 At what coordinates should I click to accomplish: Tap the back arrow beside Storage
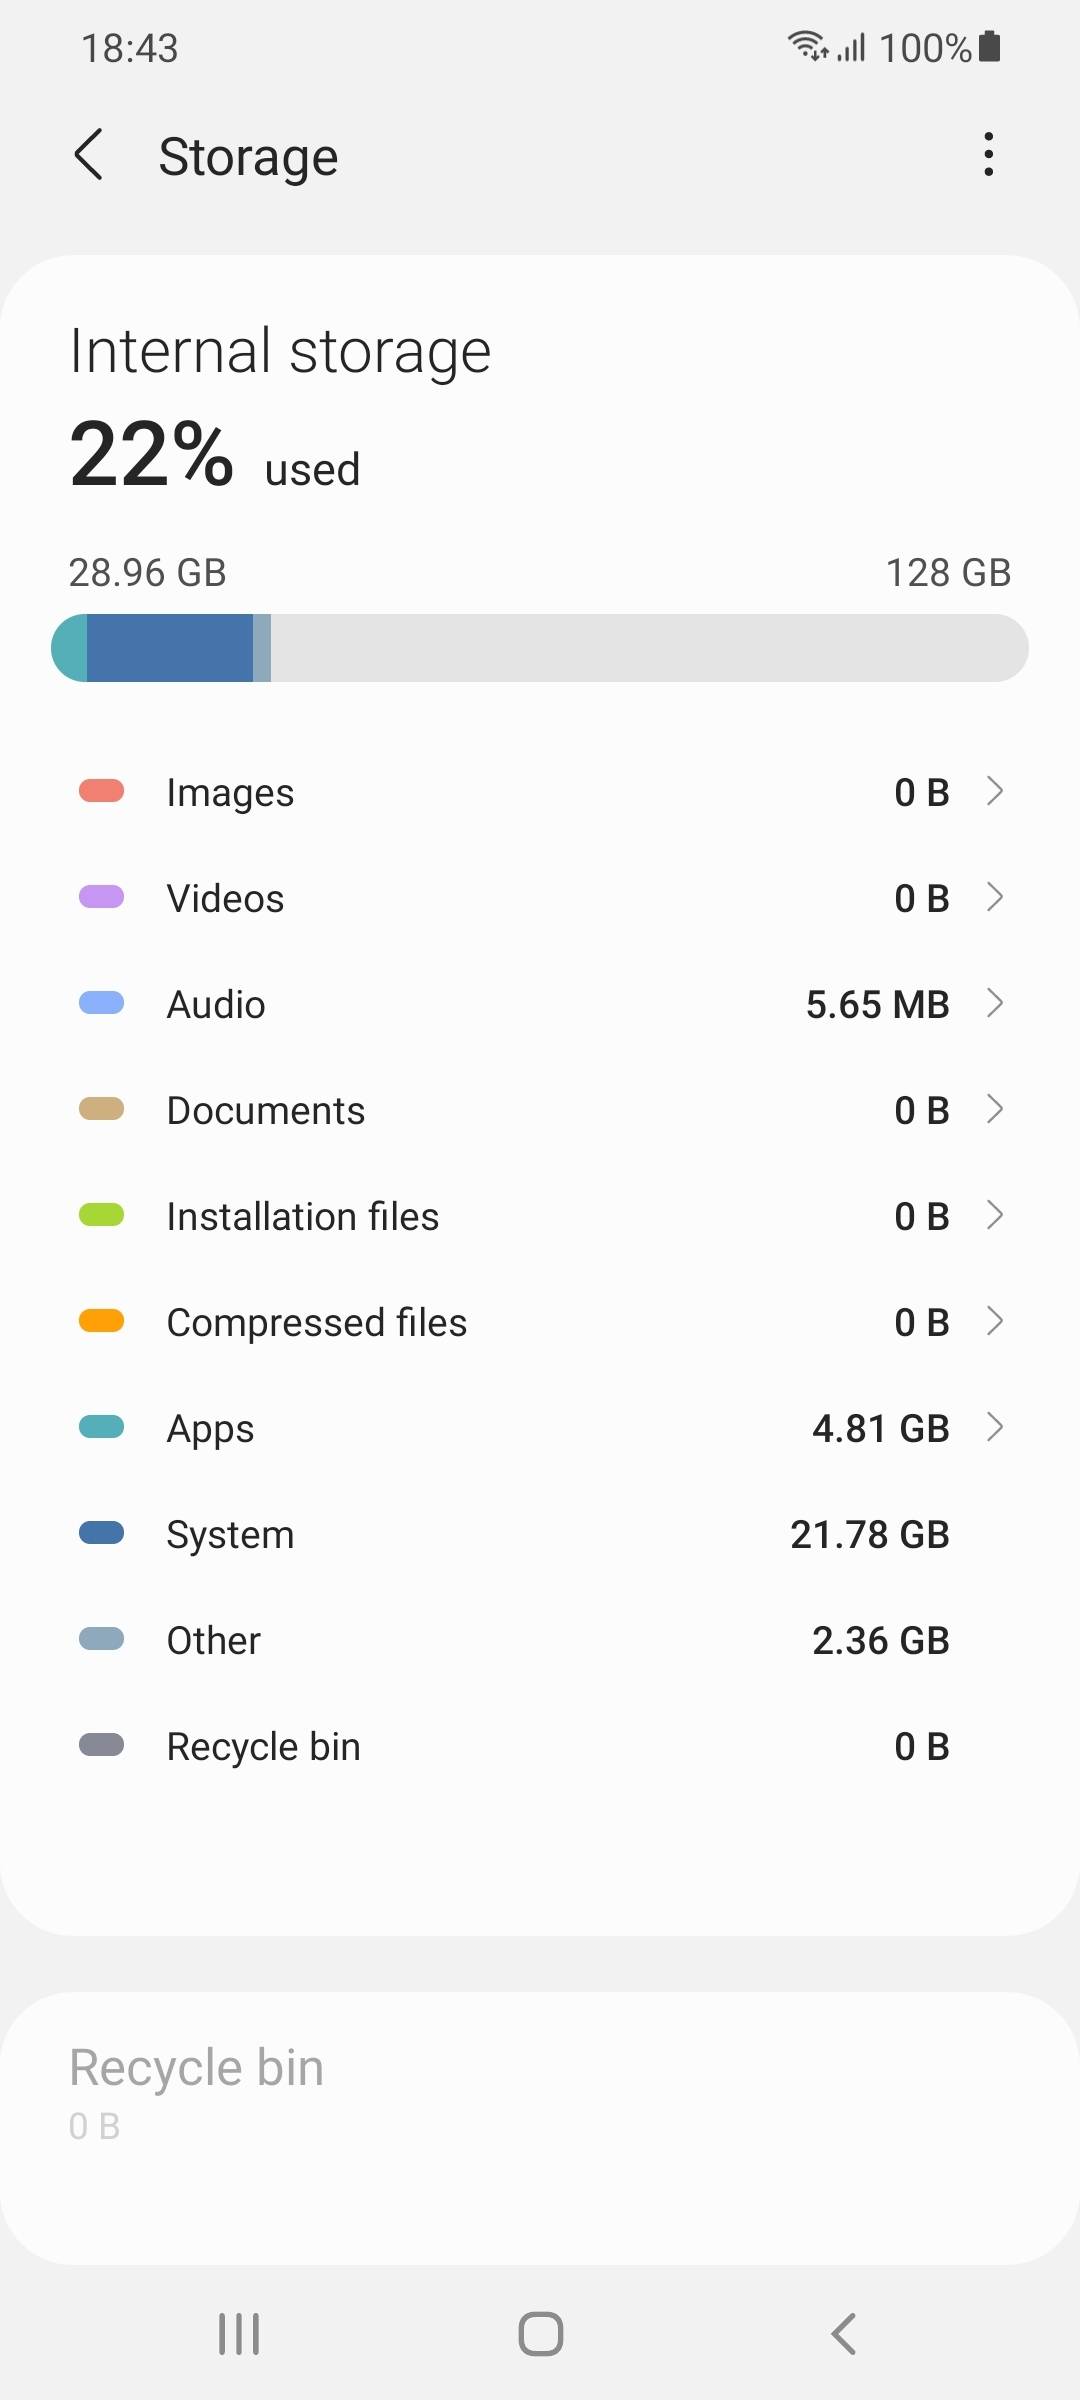(x=89, y=155)
